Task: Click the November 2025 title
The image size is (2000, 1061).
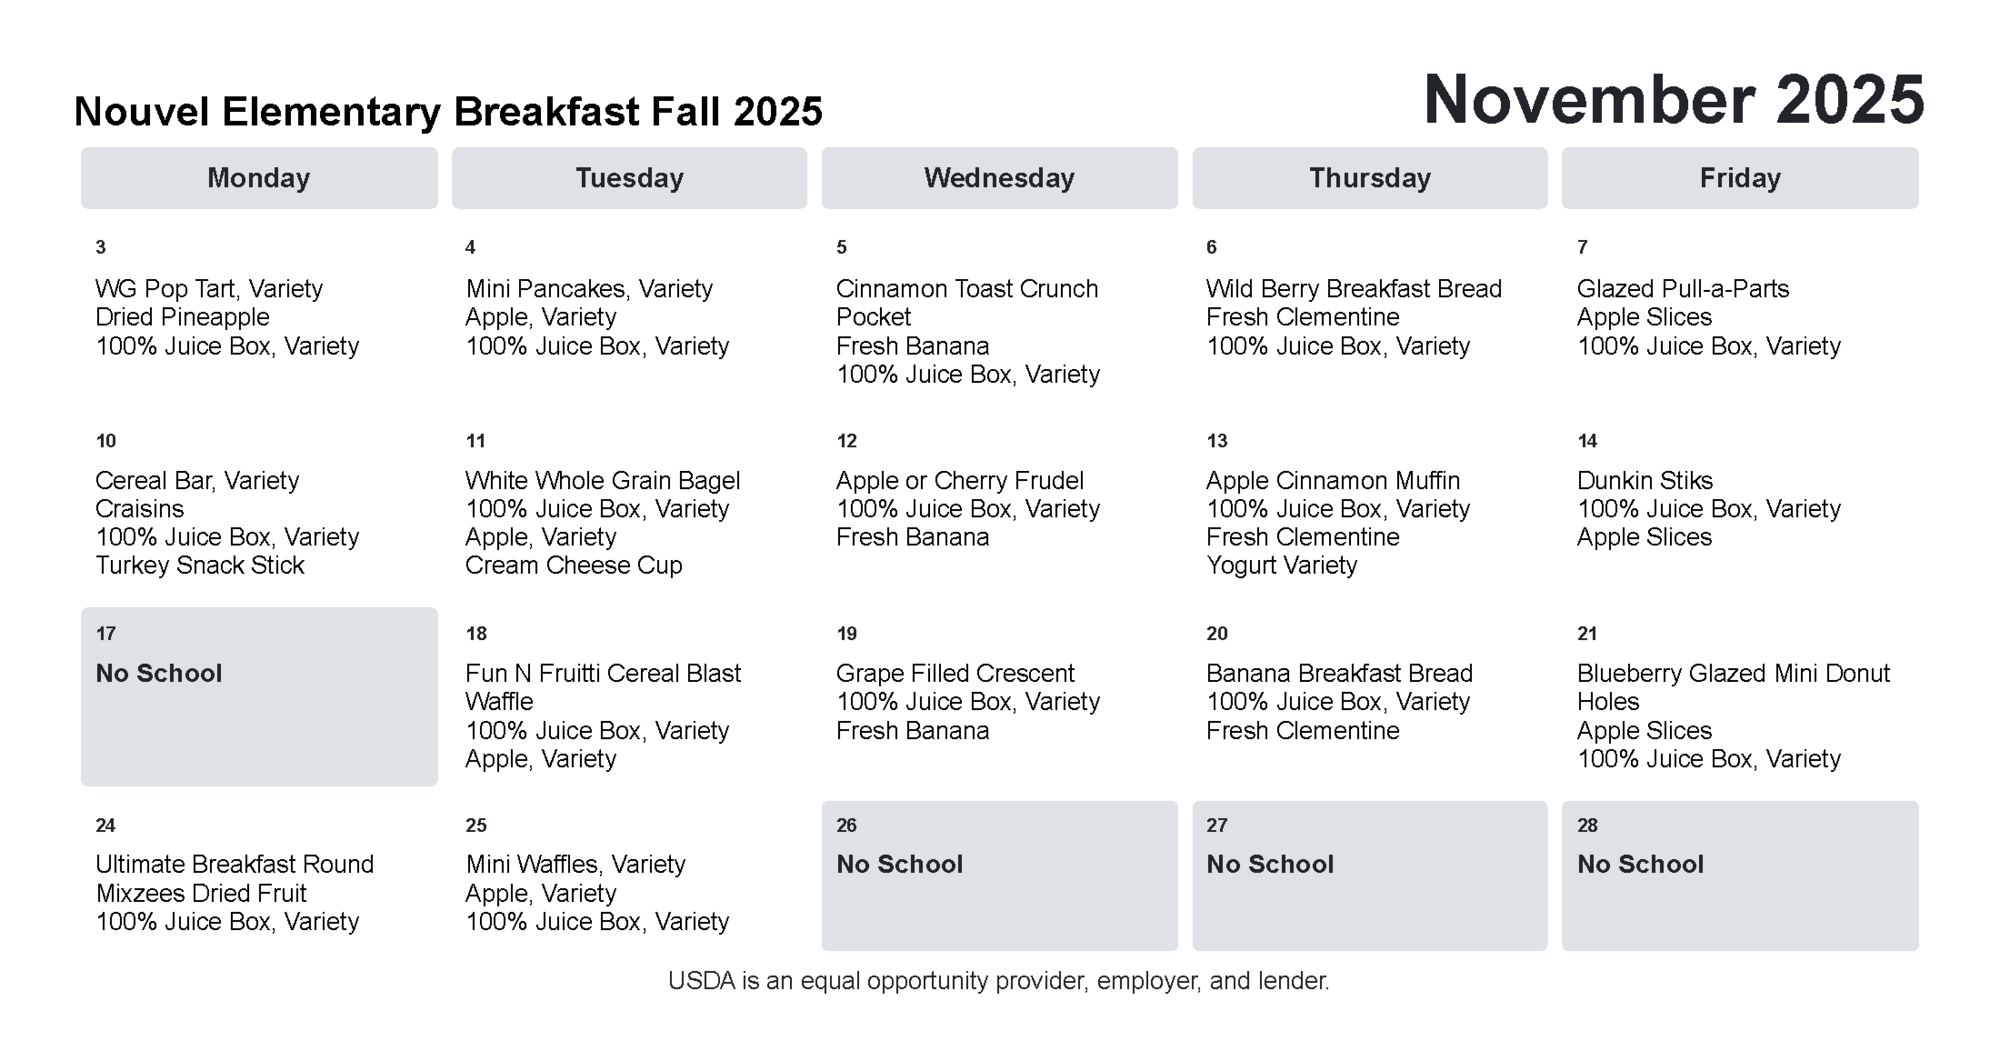Action: (x=1673, y=100)
